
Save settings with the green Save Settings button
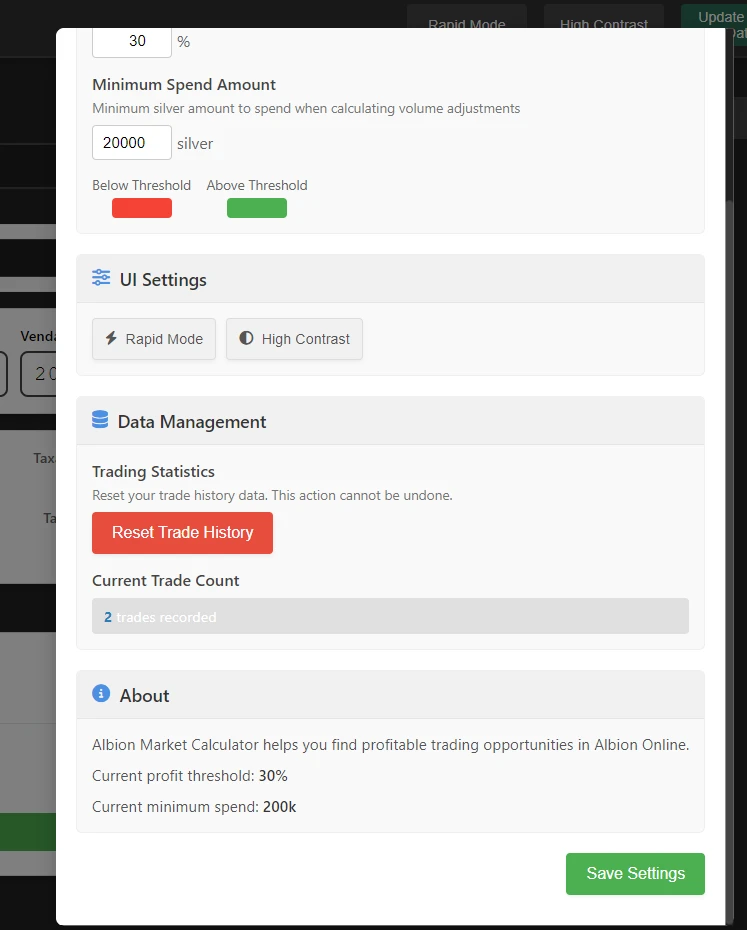635,873
